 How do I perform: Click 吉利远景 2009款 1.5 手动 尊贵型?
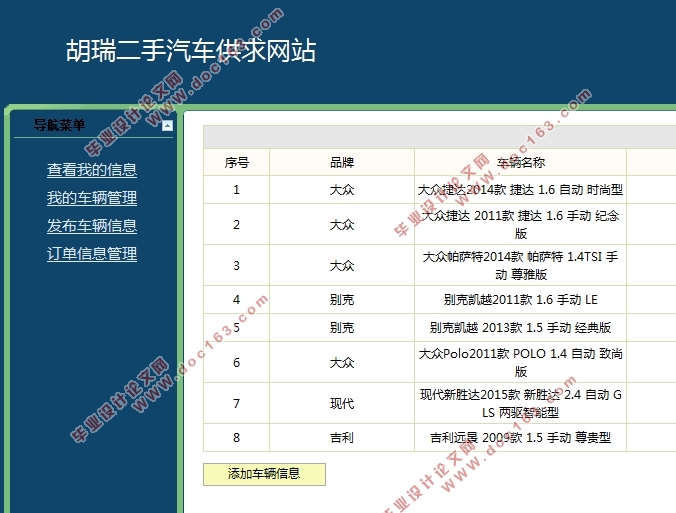[520, 438]
